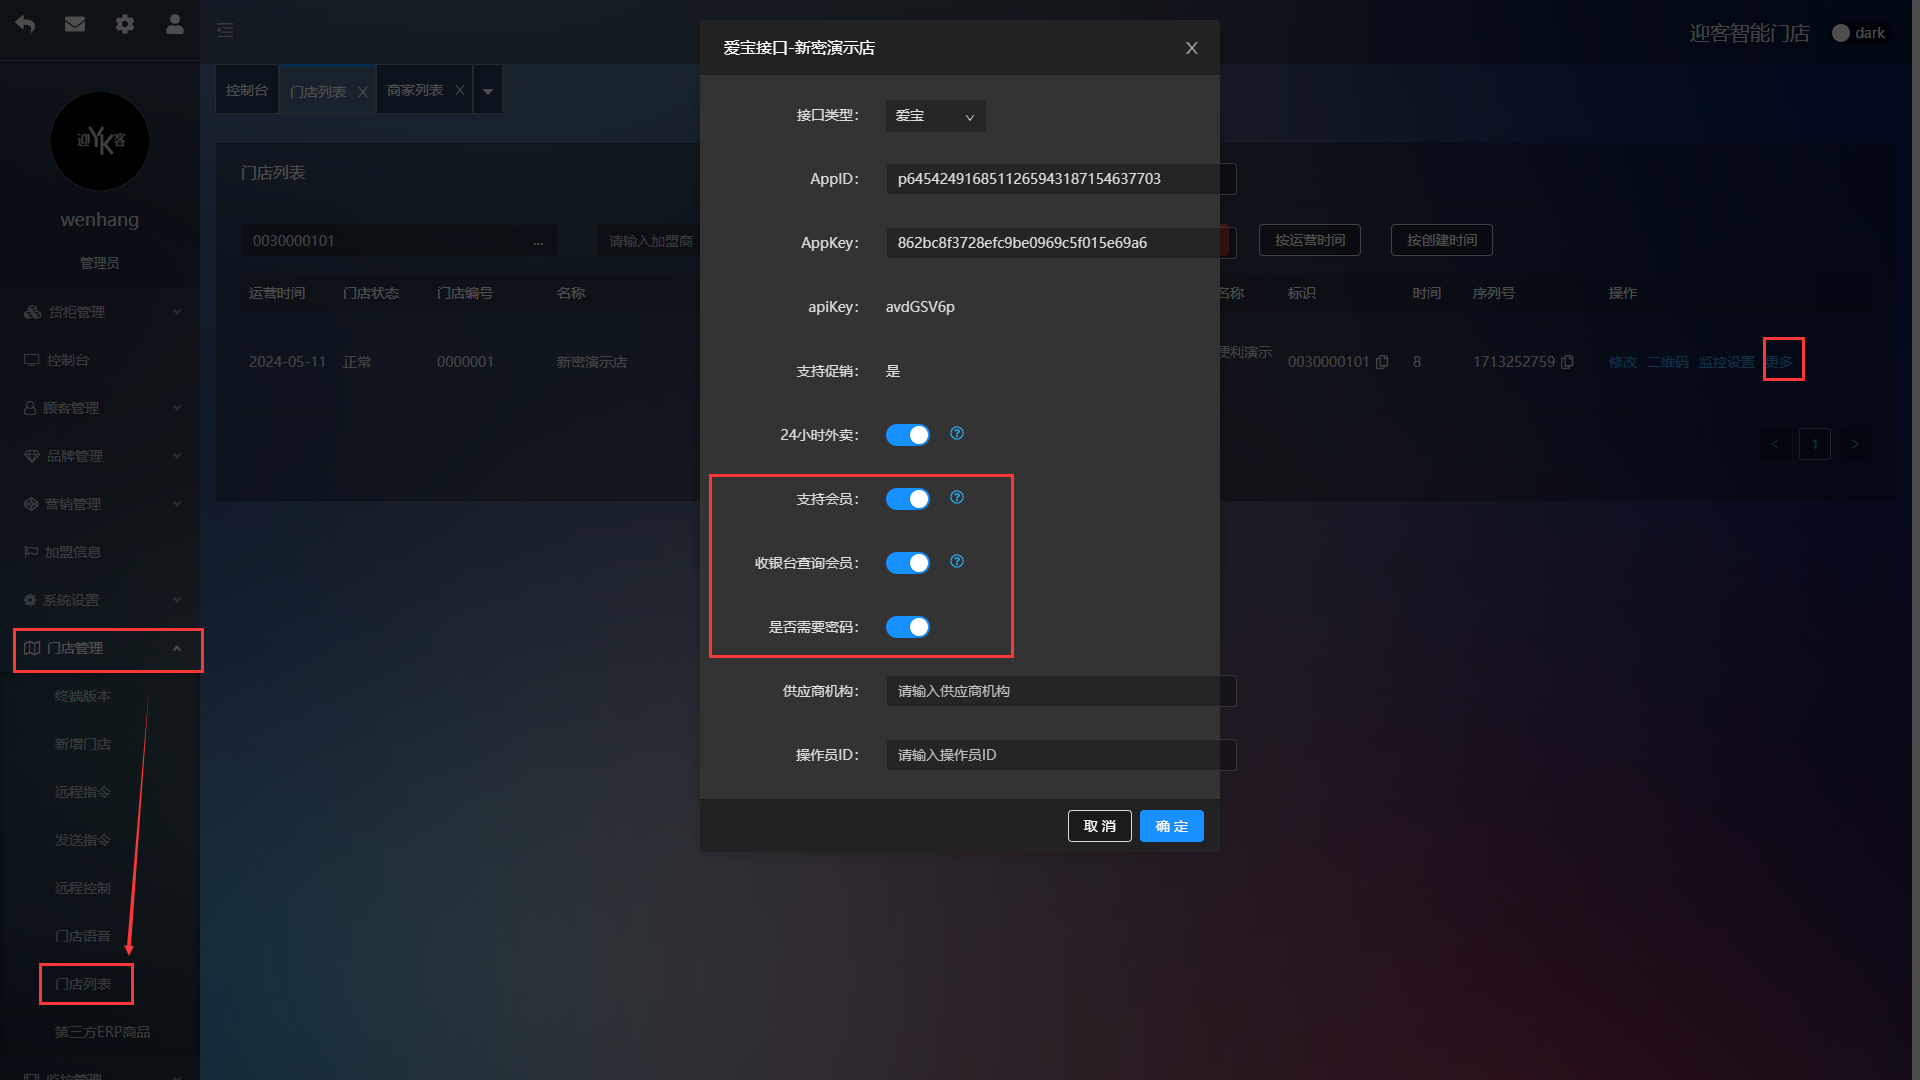Click the 确定 button
This screenshot has width=1920, height=1080.
click(1172, 826)
